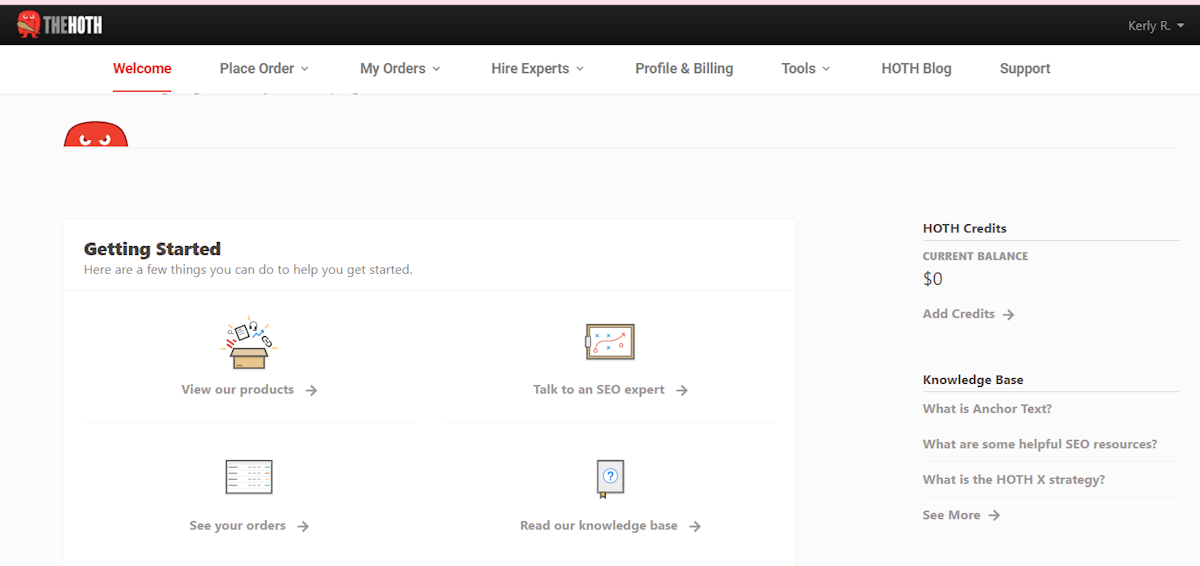Open the Support page
This screenshot has width=1200, height=566.
[1025, 69]
